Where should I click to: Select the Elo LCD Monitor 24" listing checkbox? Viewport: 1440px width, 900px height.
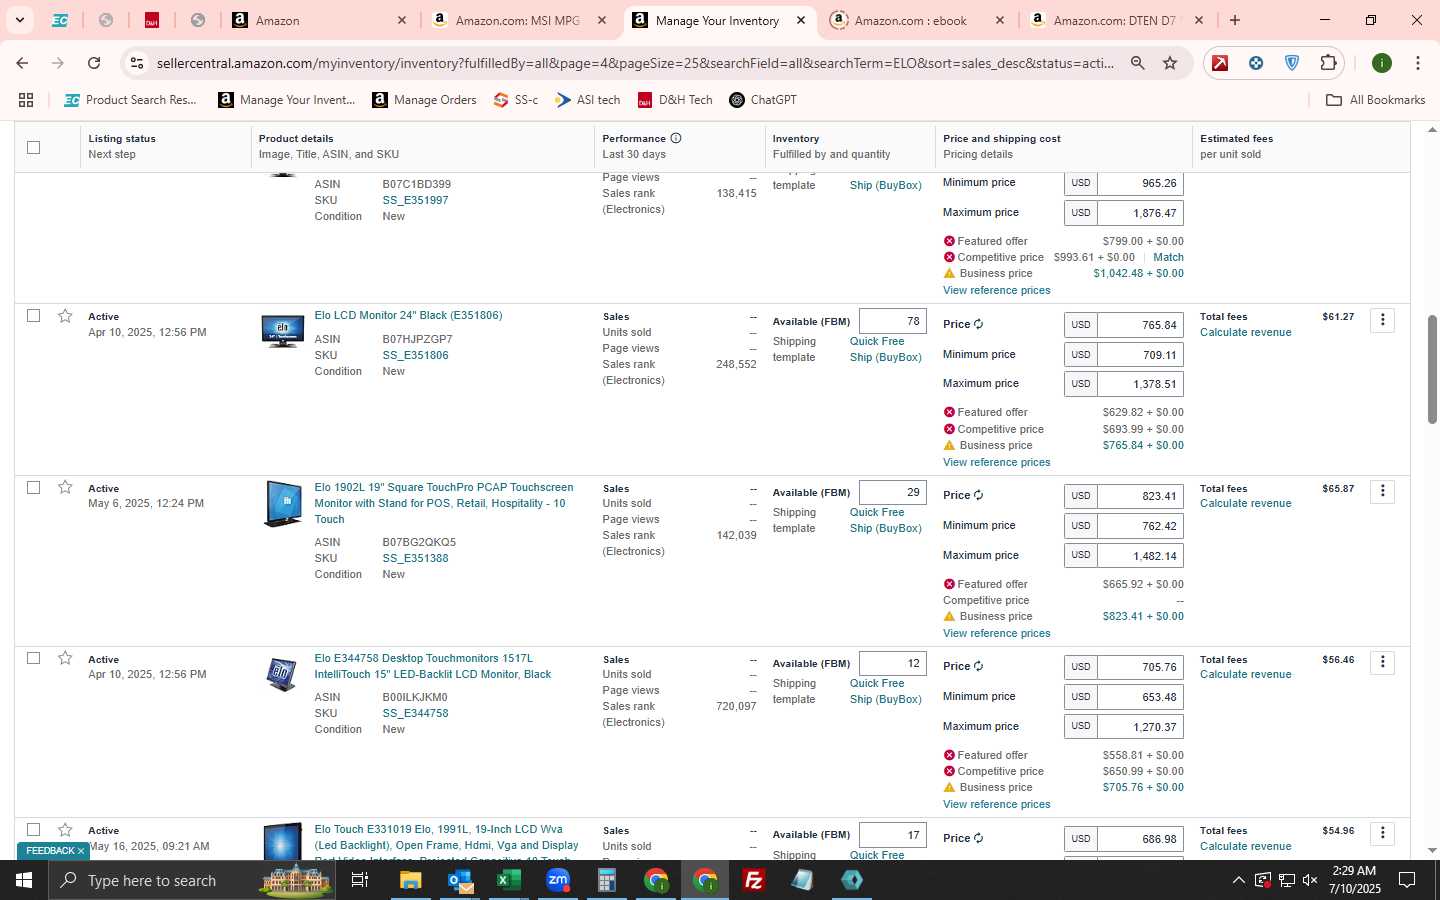pos(33,316)
